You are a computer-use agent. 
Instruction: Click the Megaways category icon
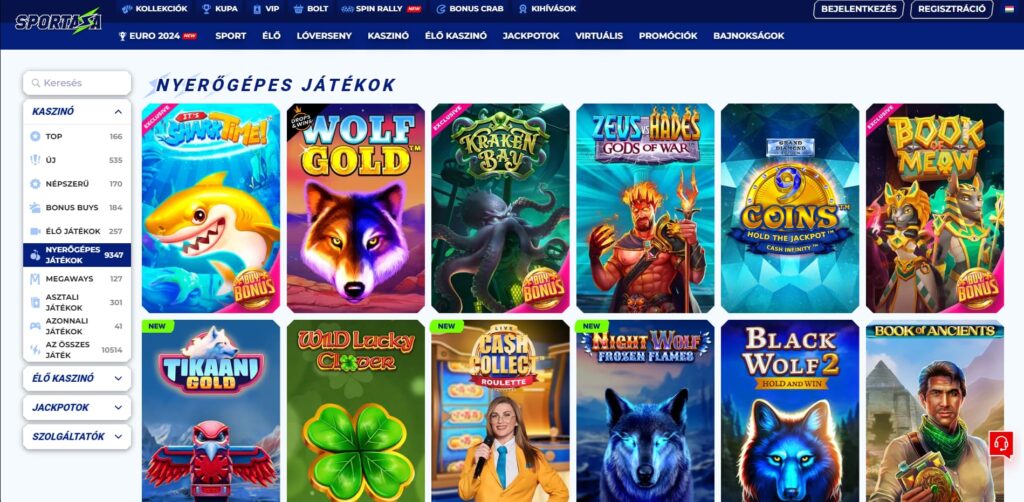click(35, 279)
